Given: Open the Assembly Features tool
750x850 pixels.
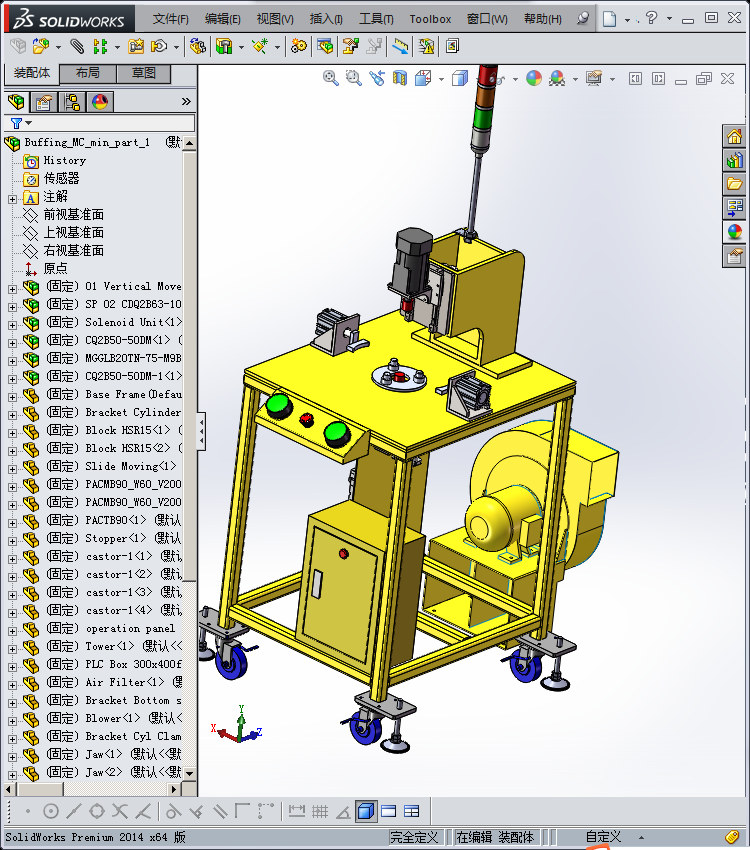Looking at the screenshot, I should [x=224, y=47].
